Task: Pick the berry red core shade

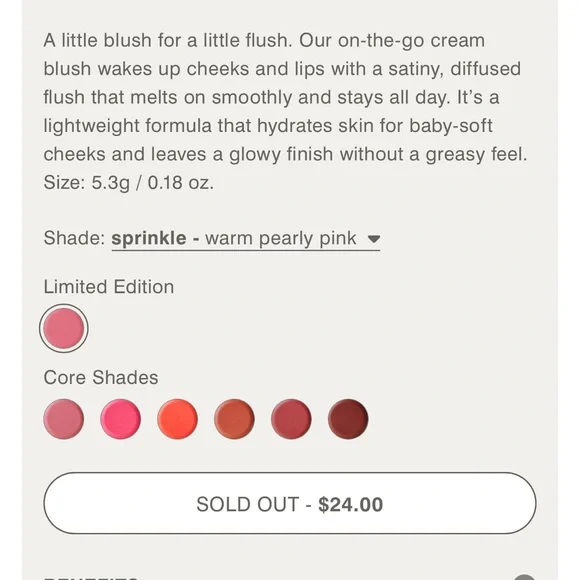Action: 291,419
